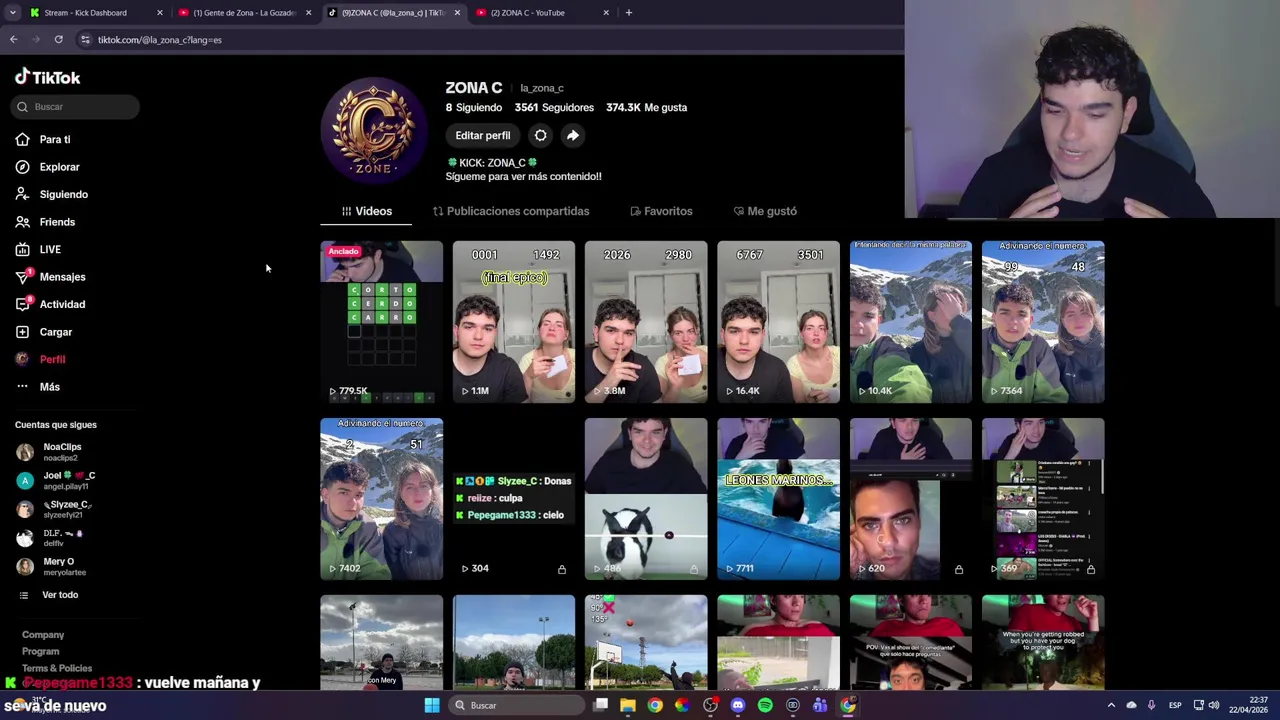Open the 7402 views video
The width and height of the screenshot is (1280, 720).
[x=381, y=499]
